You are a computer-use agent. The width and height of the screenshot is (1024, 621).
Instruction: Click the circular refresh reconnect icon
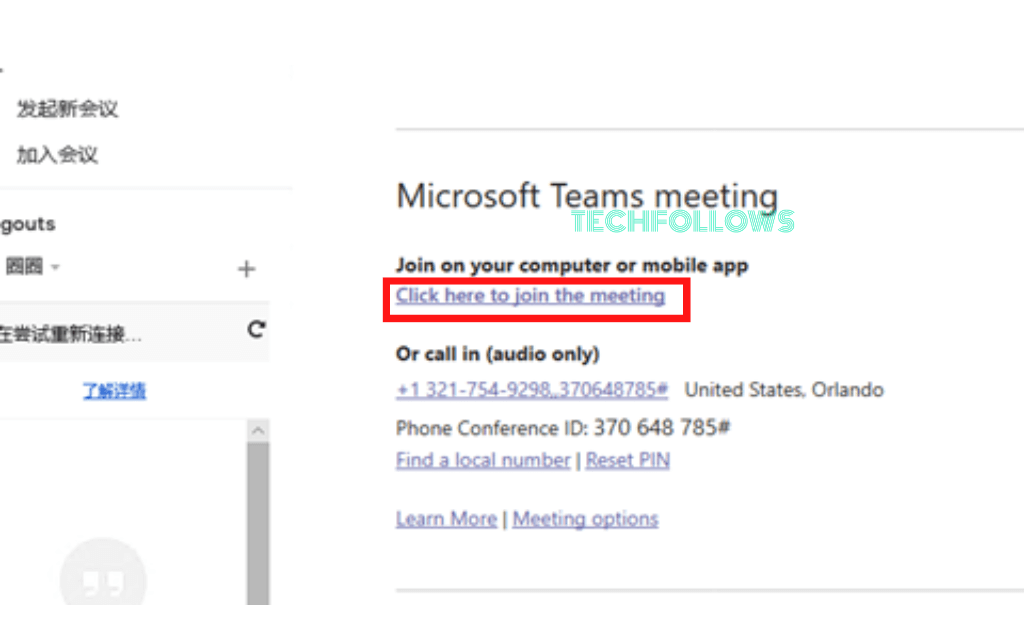coord(256,329)
